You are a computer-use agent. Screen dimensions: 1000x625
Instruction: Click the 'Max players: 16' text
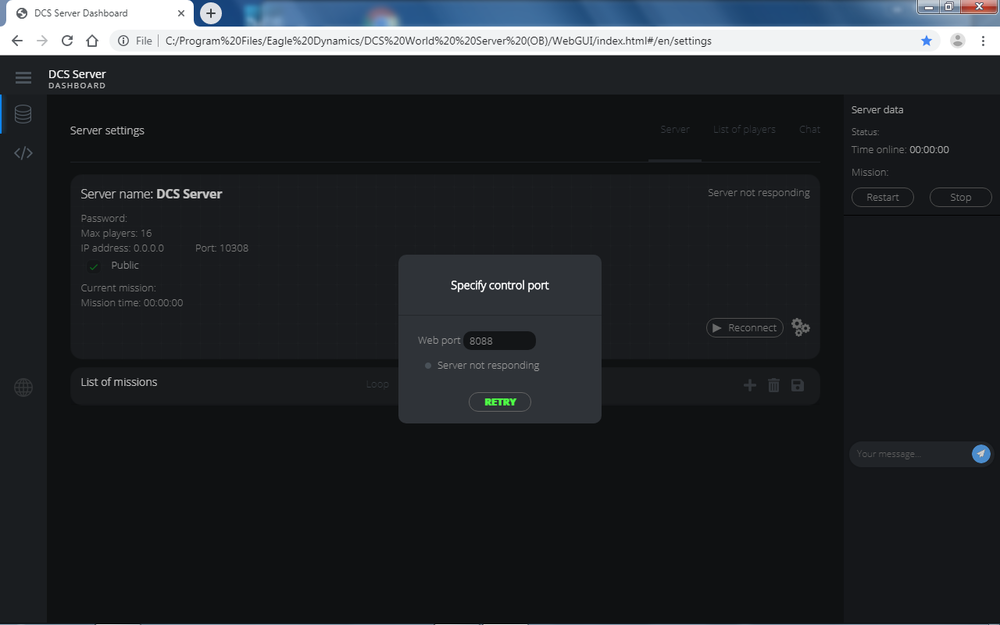click(116, 233)
